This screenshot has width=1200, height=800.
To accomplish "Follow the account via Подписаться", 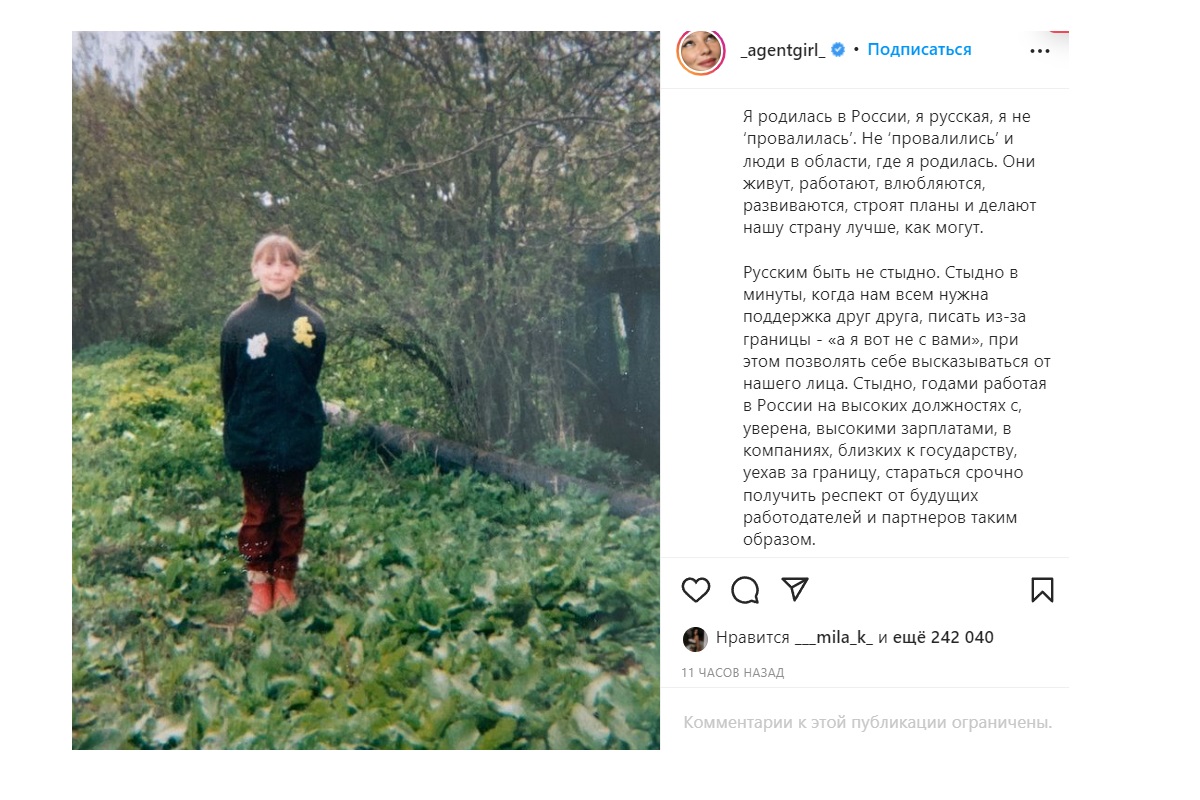I will pos(919,50).
